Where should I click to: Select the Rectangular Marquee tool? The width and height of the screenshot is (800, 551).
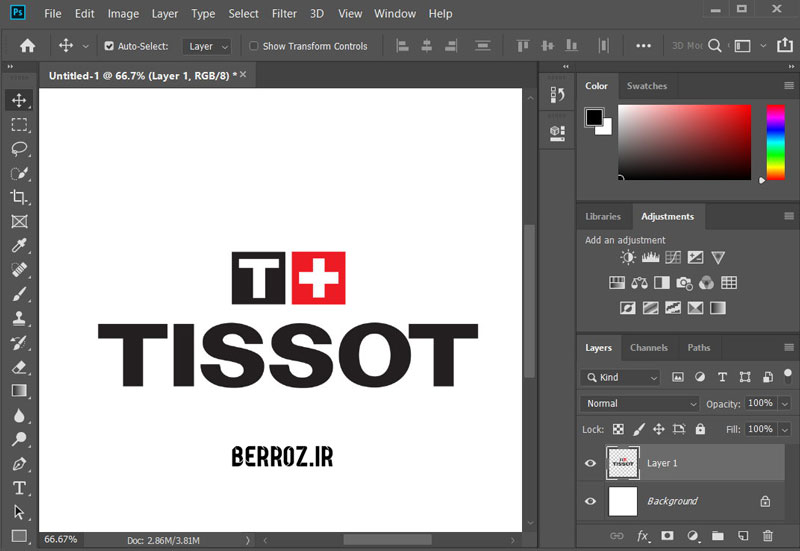19,124
